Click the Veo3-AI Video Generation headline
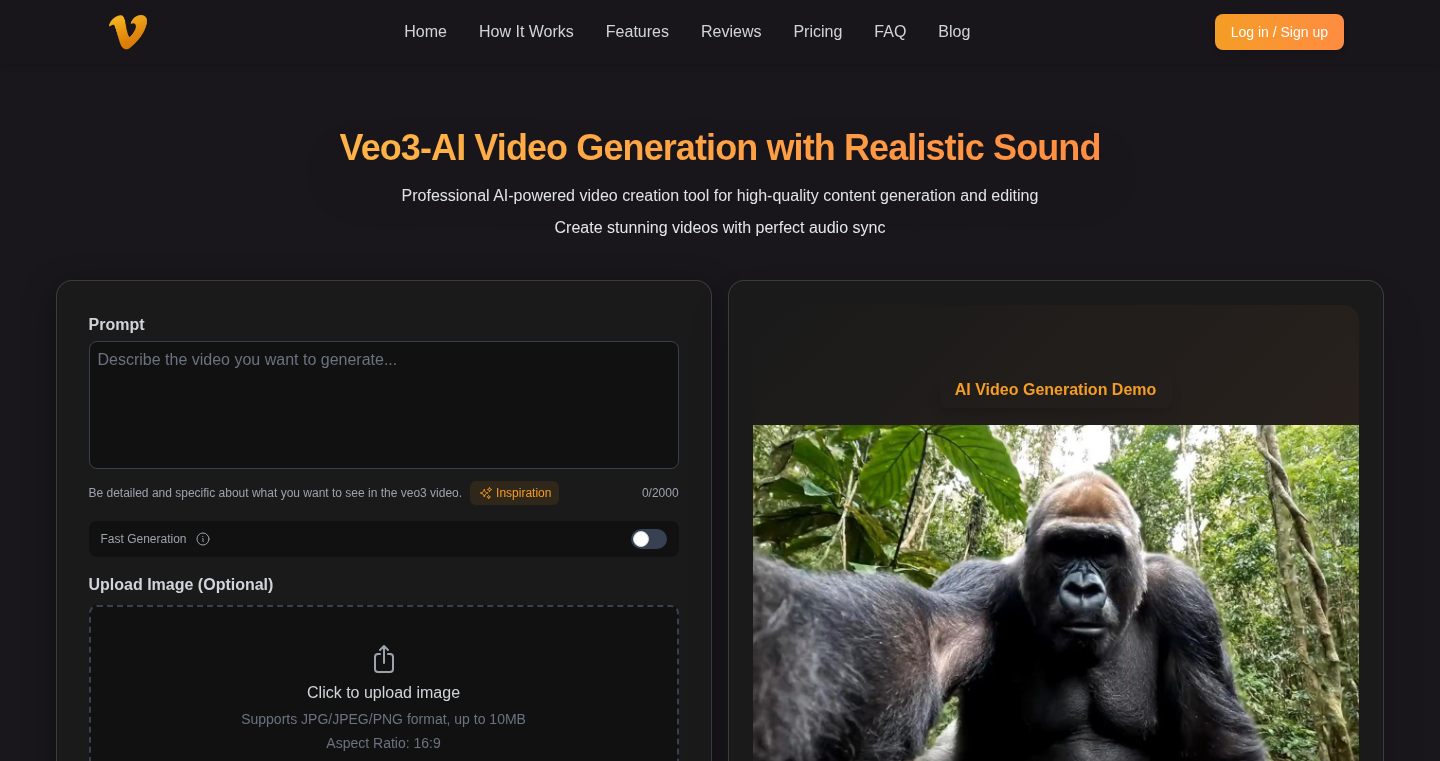The height and width of the screenshot is (761, 1440). pos(720,148)
